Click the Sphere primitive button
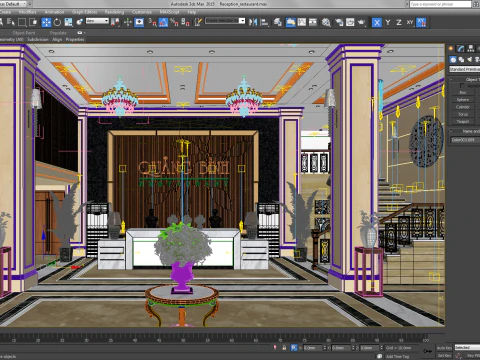 click(463, 100)
